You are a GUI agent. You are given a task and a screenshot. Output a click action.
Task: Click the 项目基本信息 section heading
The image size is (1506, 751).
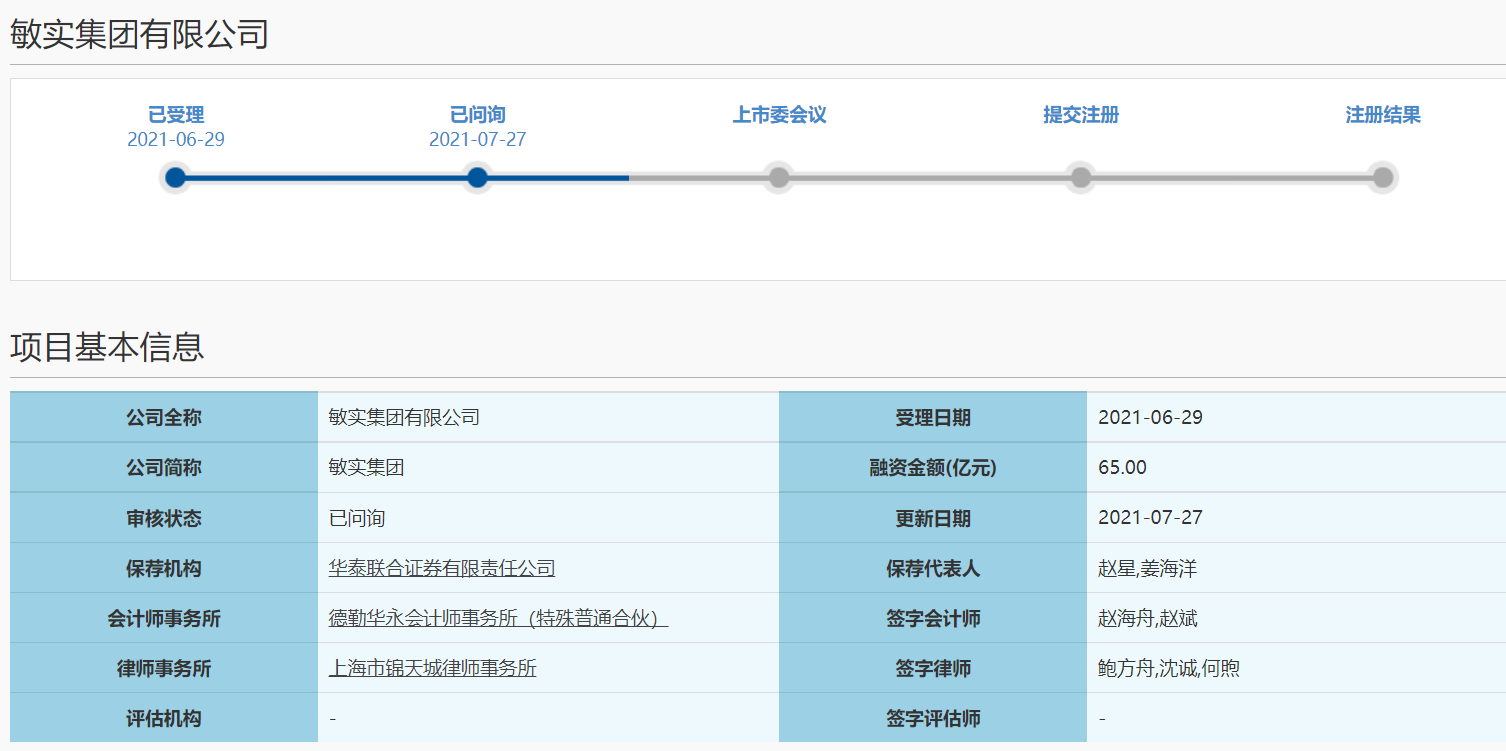point(107,347)
